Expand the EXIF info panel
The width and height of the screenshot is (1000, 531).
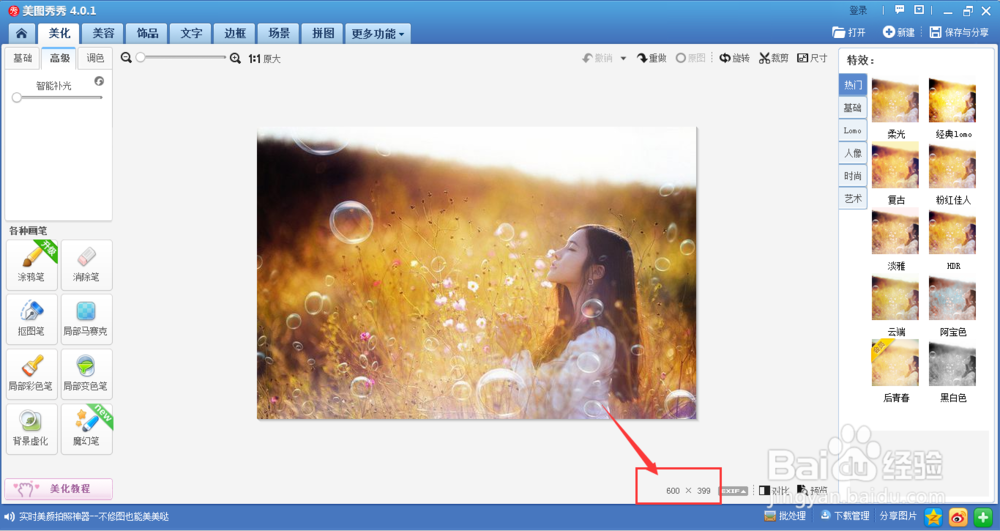pos(733,491)
